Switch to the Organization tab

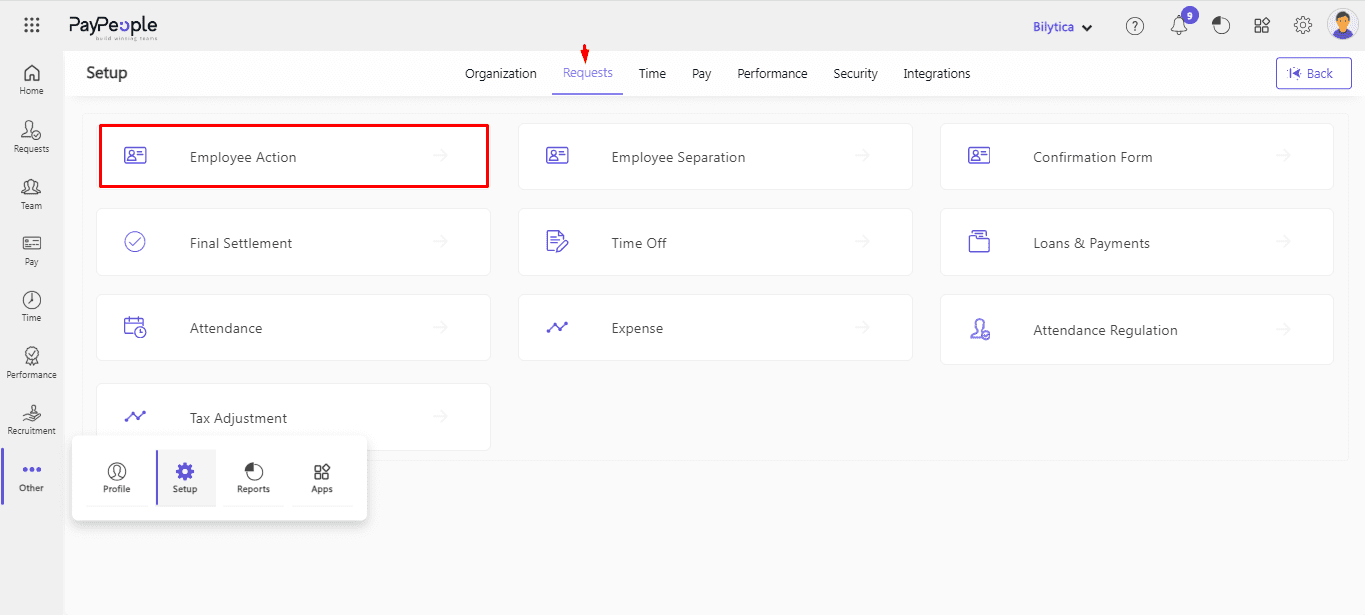pyautogui.click(x=500, y=74)
